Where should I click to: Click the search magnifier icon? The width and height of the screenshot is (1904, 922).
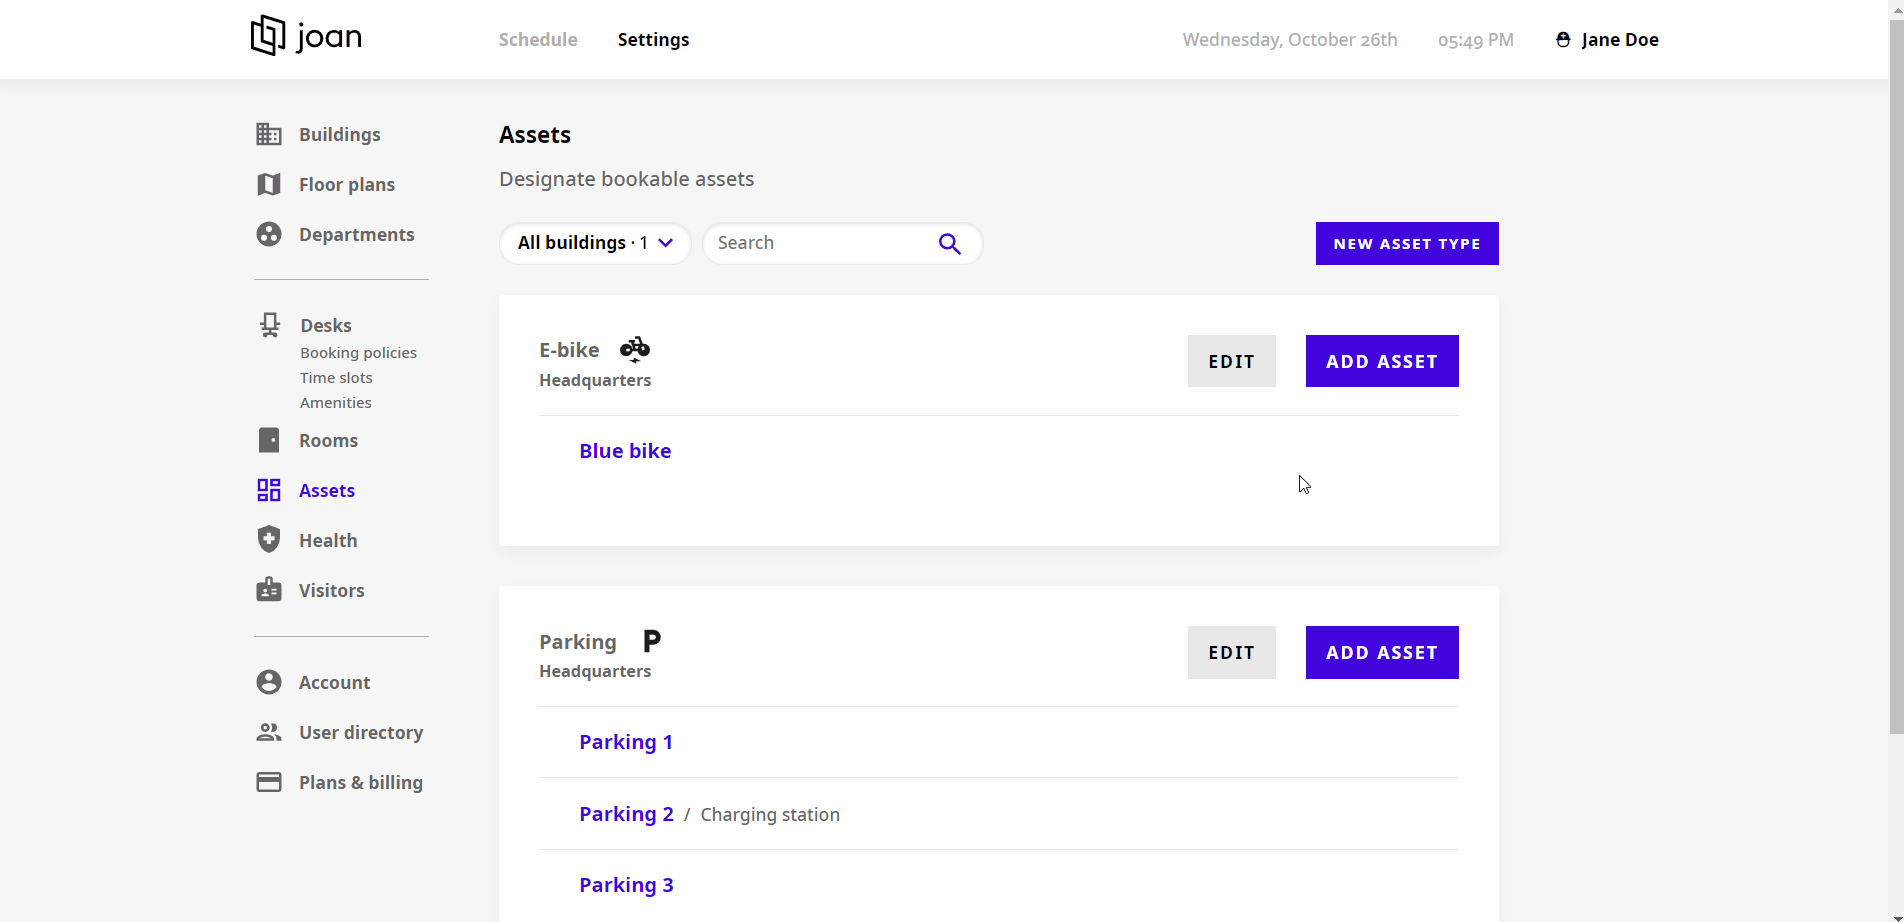(x=948, y=243)
